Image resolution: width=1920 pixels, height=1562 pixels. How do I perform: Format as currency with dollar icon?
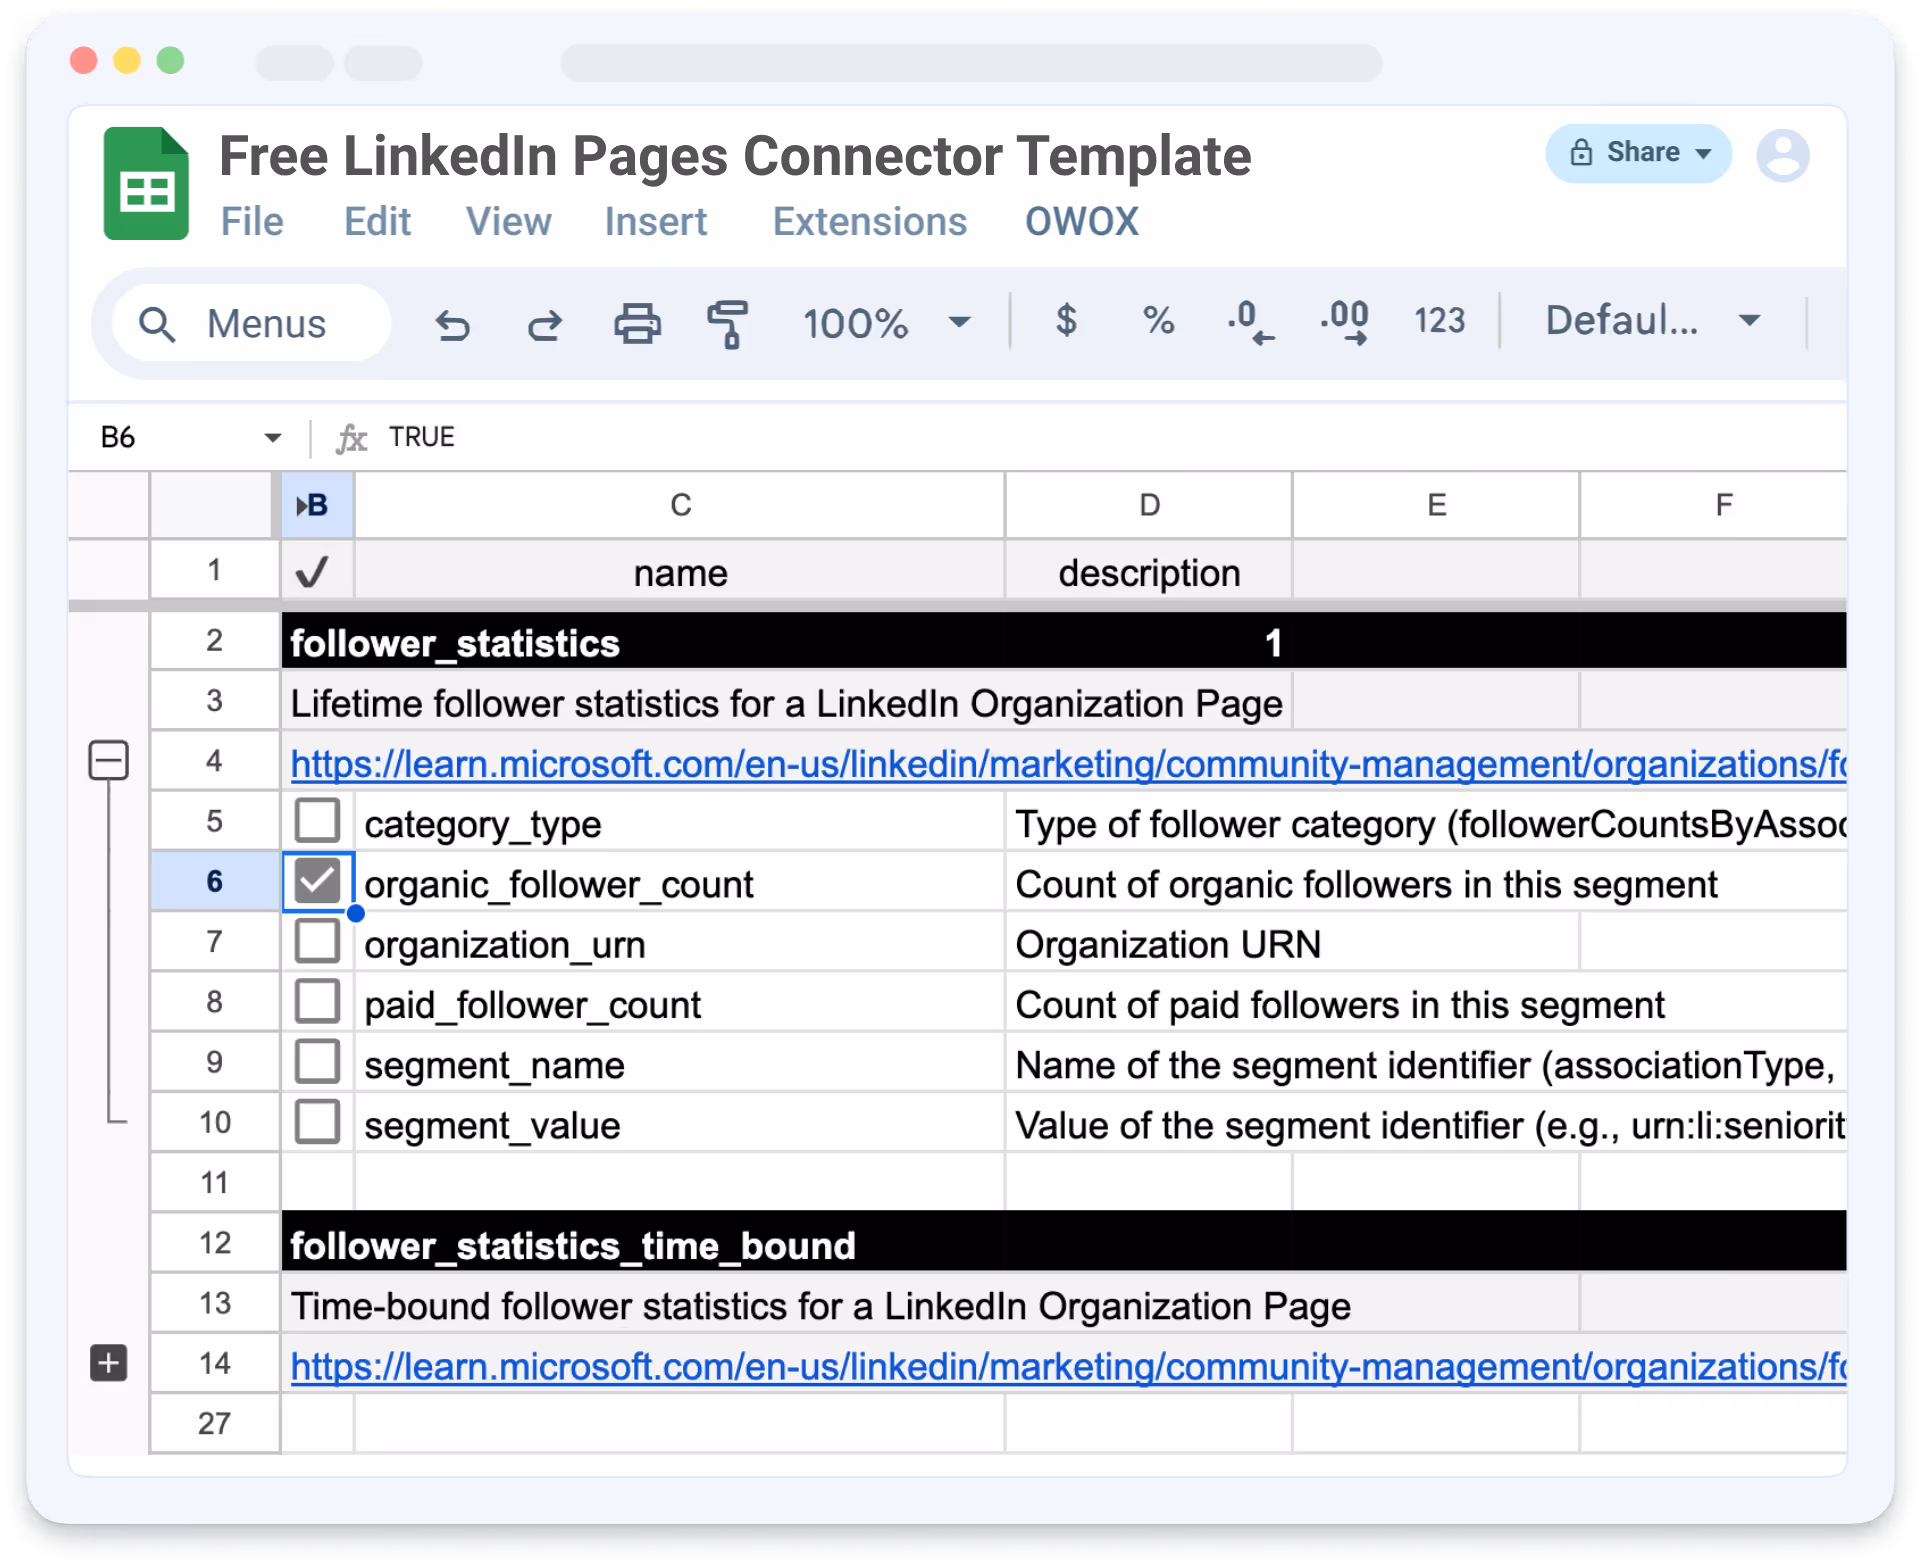point(1066,321)
